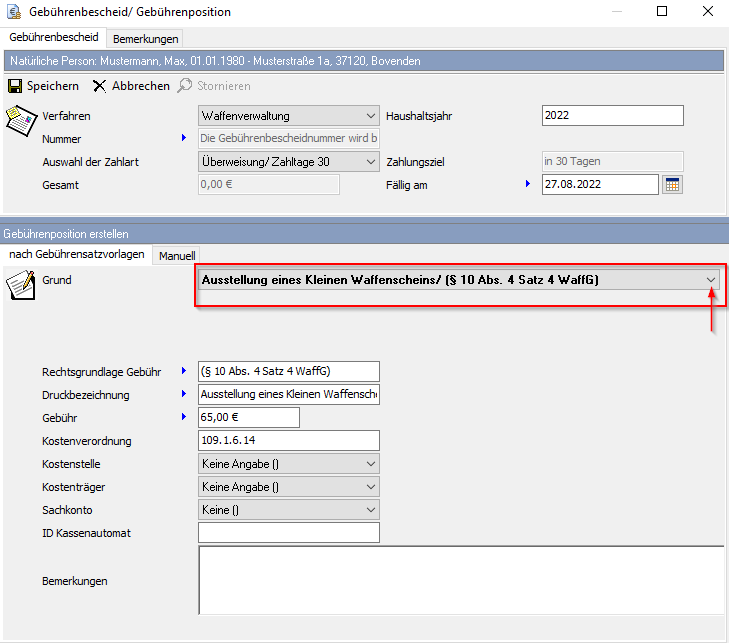The height and width of the screenshot is (643, 729).
Task: Click the Grund notepad pencil icon
Action: coord(21,284)
